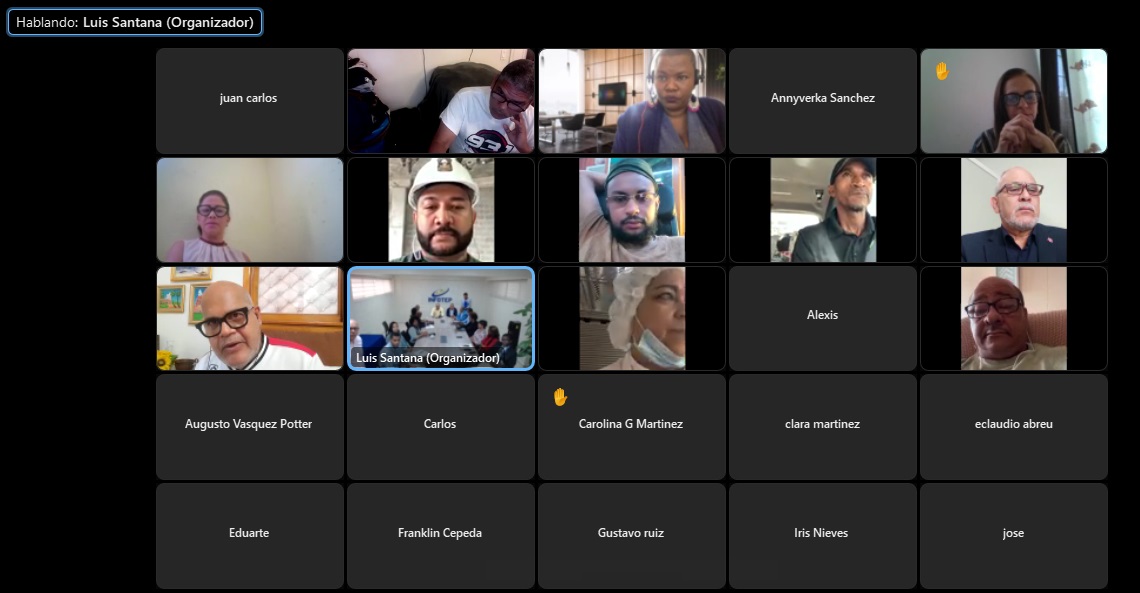Select the Iris Nieves tile

pos(822,536)
